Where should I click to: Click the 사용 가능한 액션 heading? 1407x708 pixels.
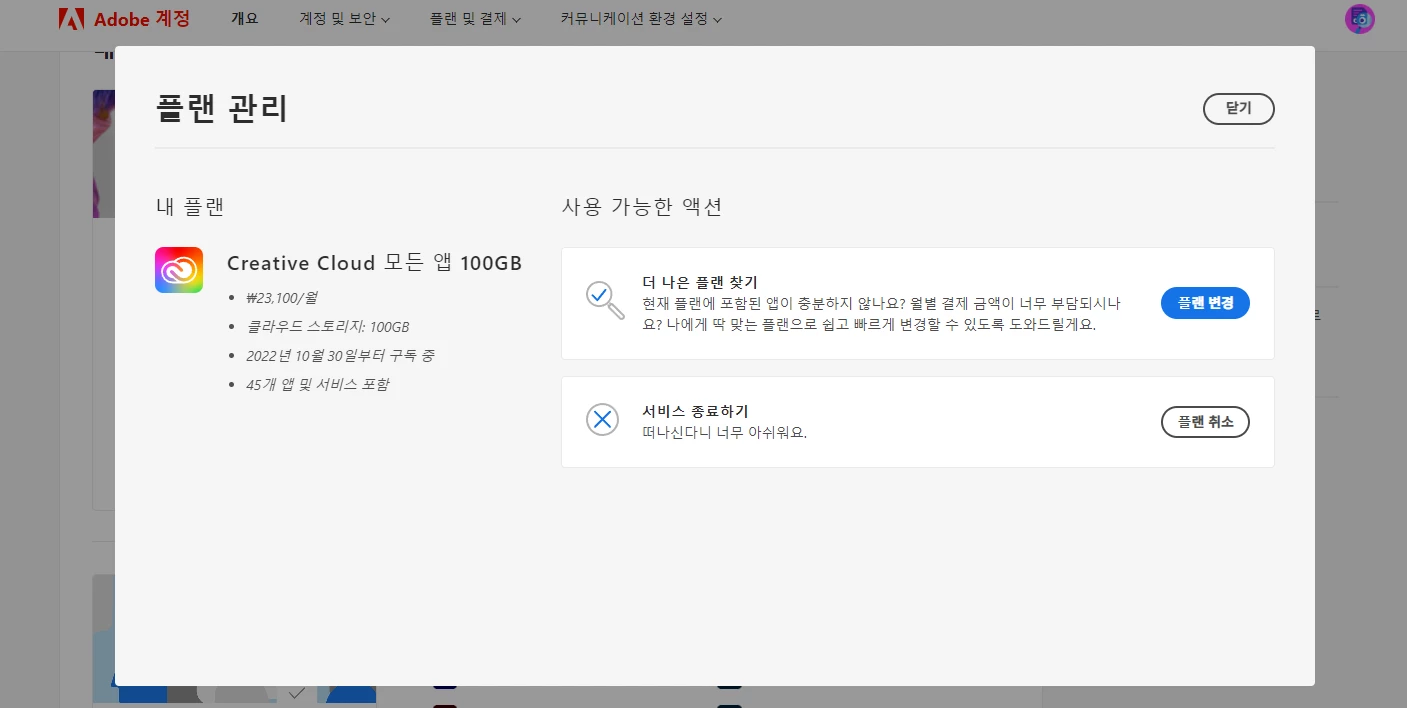(x=642, y=207)
